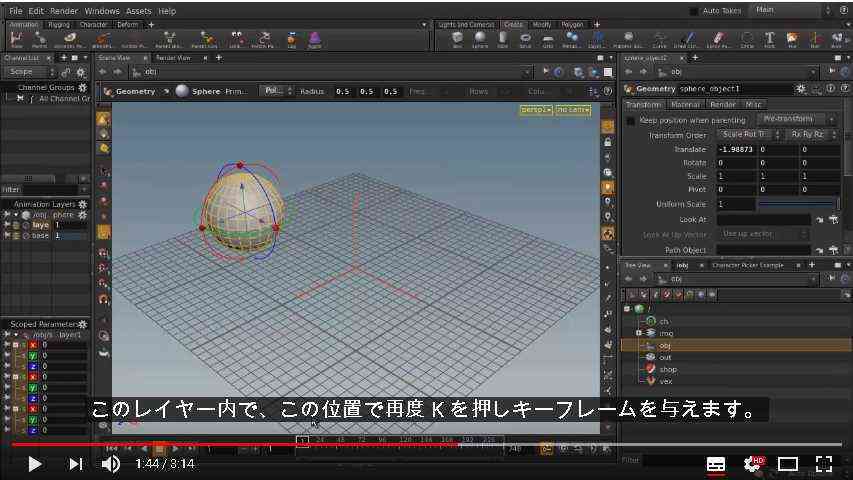Mute the video volume
Screen dimensions: 853x480
pos(111,464)
